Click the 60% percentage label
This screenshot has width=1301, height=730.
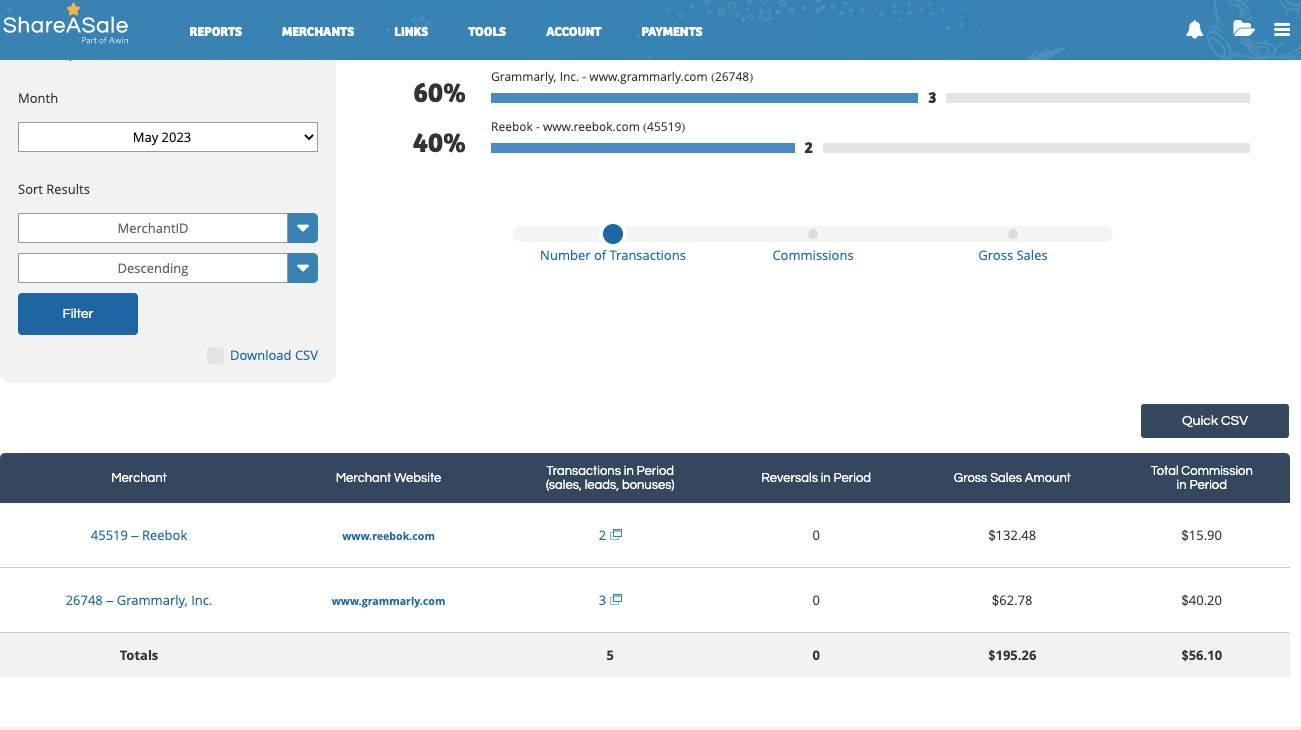point(439,93)
